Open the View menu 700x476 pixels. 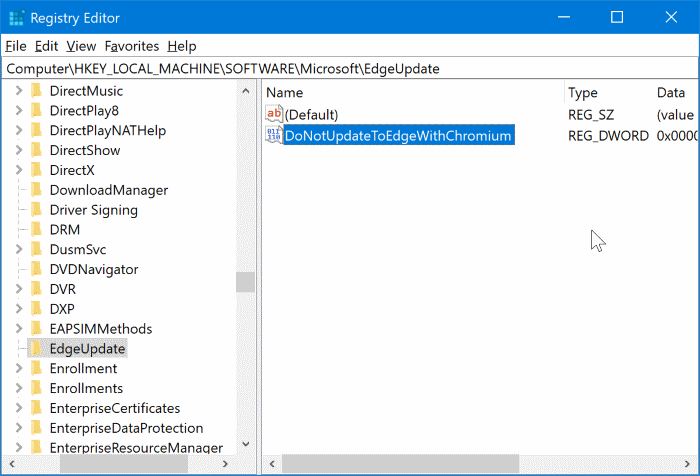(81, 46)
